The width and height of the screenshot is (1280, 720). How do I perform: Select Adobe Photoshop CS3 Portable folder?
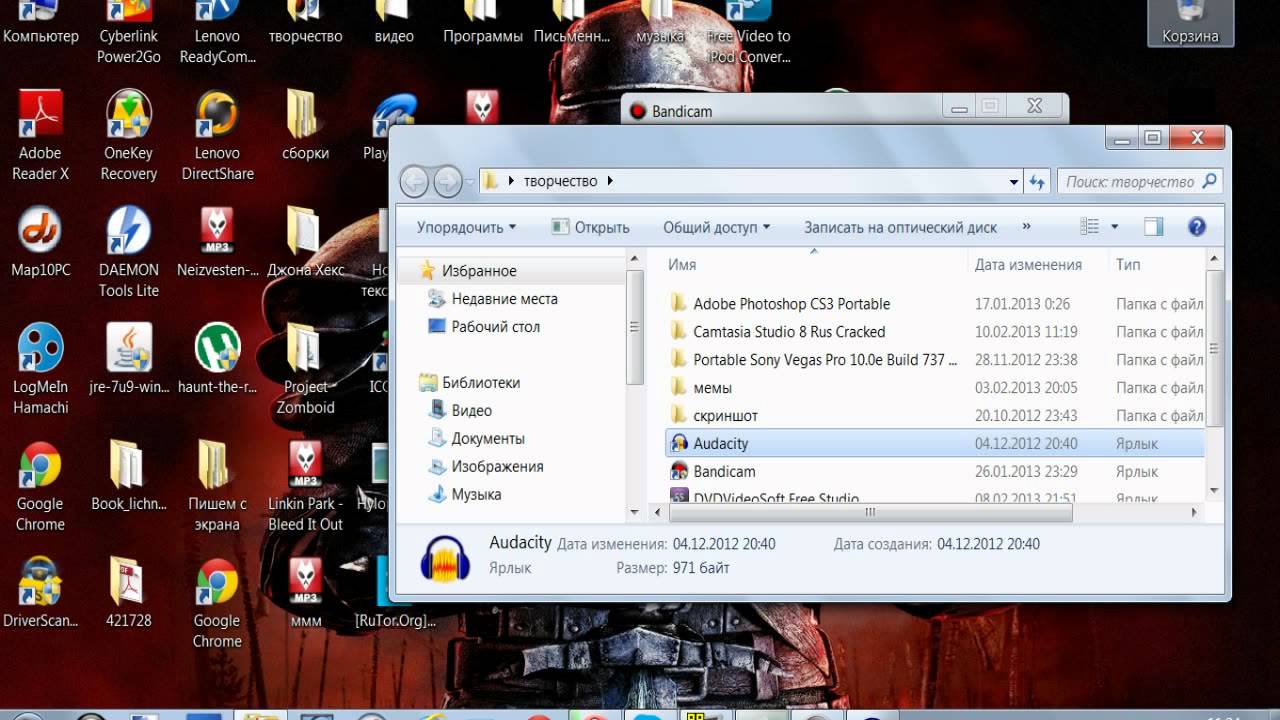[x=935, y=304]
